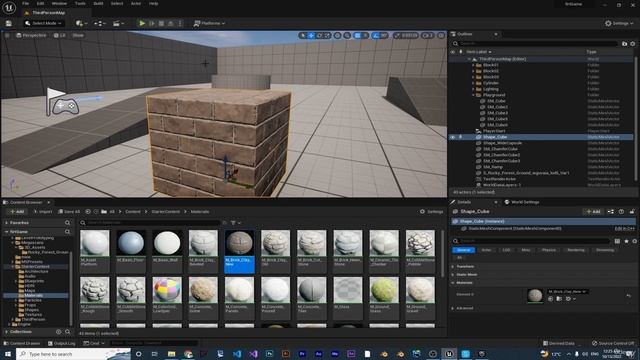Select SM_Ramp in the Outliner
The image size is (640, 360).
pyautogui.click(x=493, y=167)
